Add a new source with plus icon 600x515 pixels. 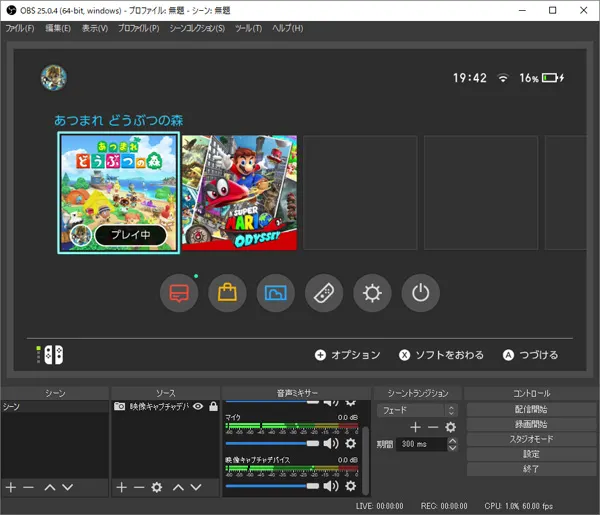coord(120,487)
